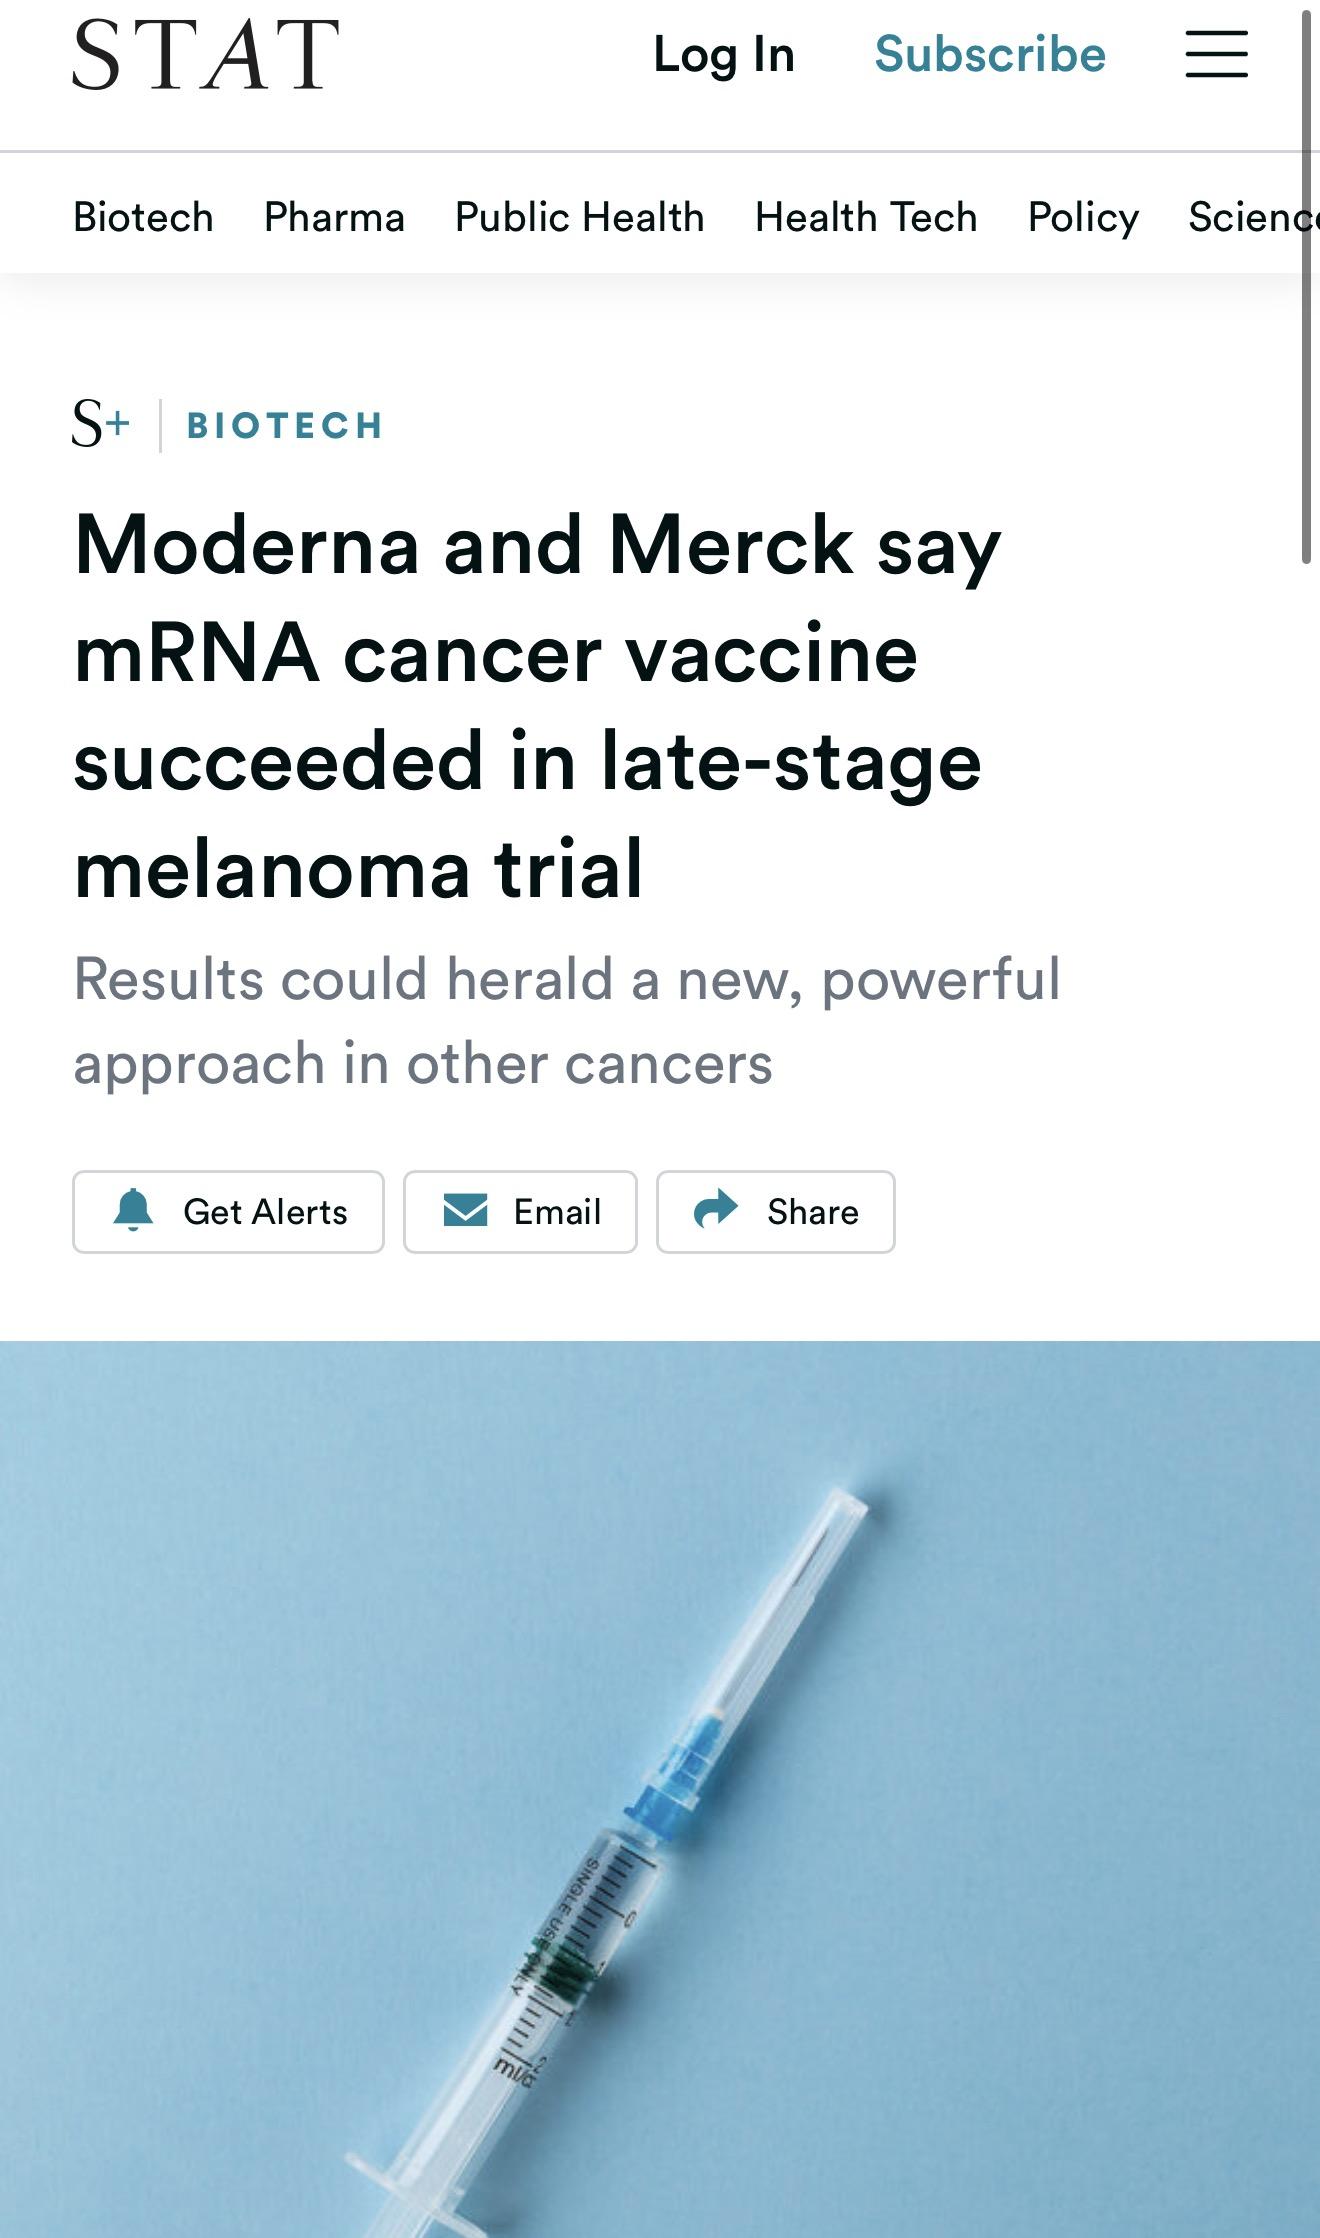Navigate to the Policy section
Screen dimensions: 1320x2238
(x=1083, y=218)
